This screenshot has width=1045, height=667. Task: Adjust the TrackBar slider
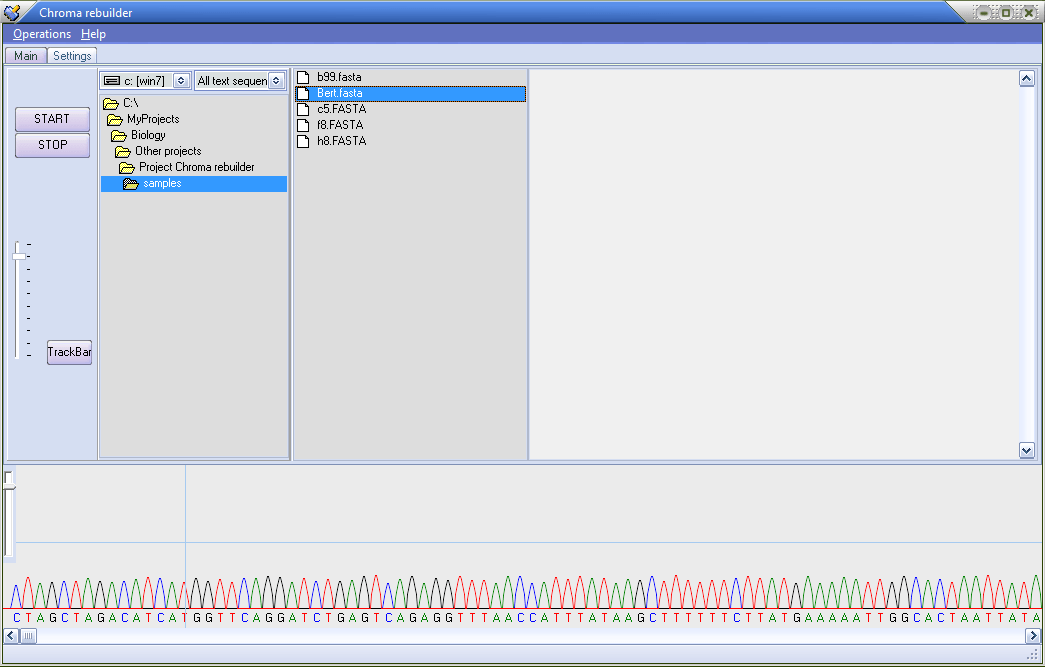tap(20, 255)
